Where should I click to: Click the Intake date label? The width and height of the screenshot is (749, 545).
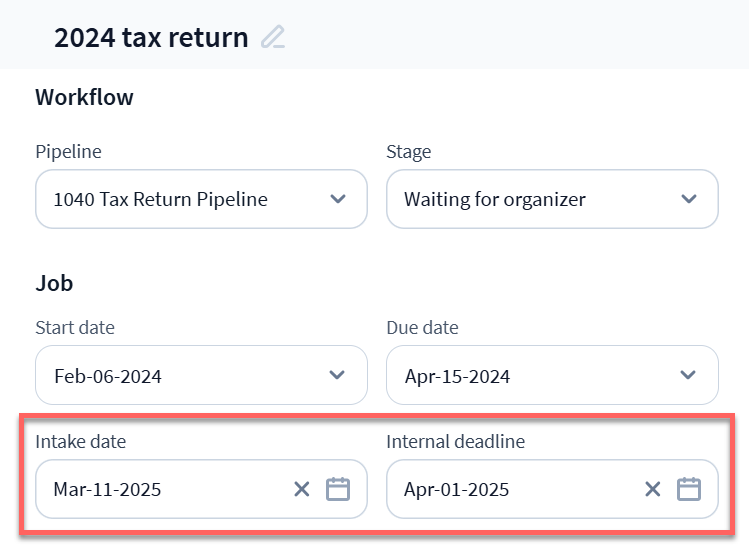tap(80, 441)
